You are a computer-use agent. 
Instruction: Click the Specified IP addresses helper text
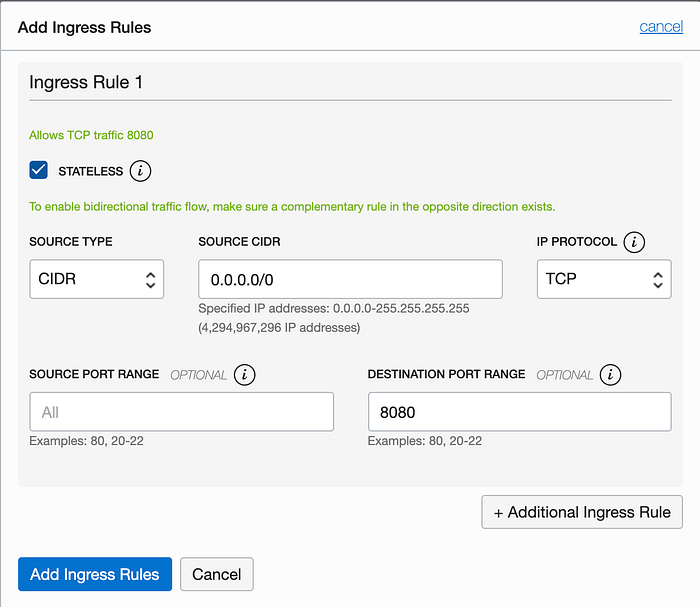tap(334, 309)
